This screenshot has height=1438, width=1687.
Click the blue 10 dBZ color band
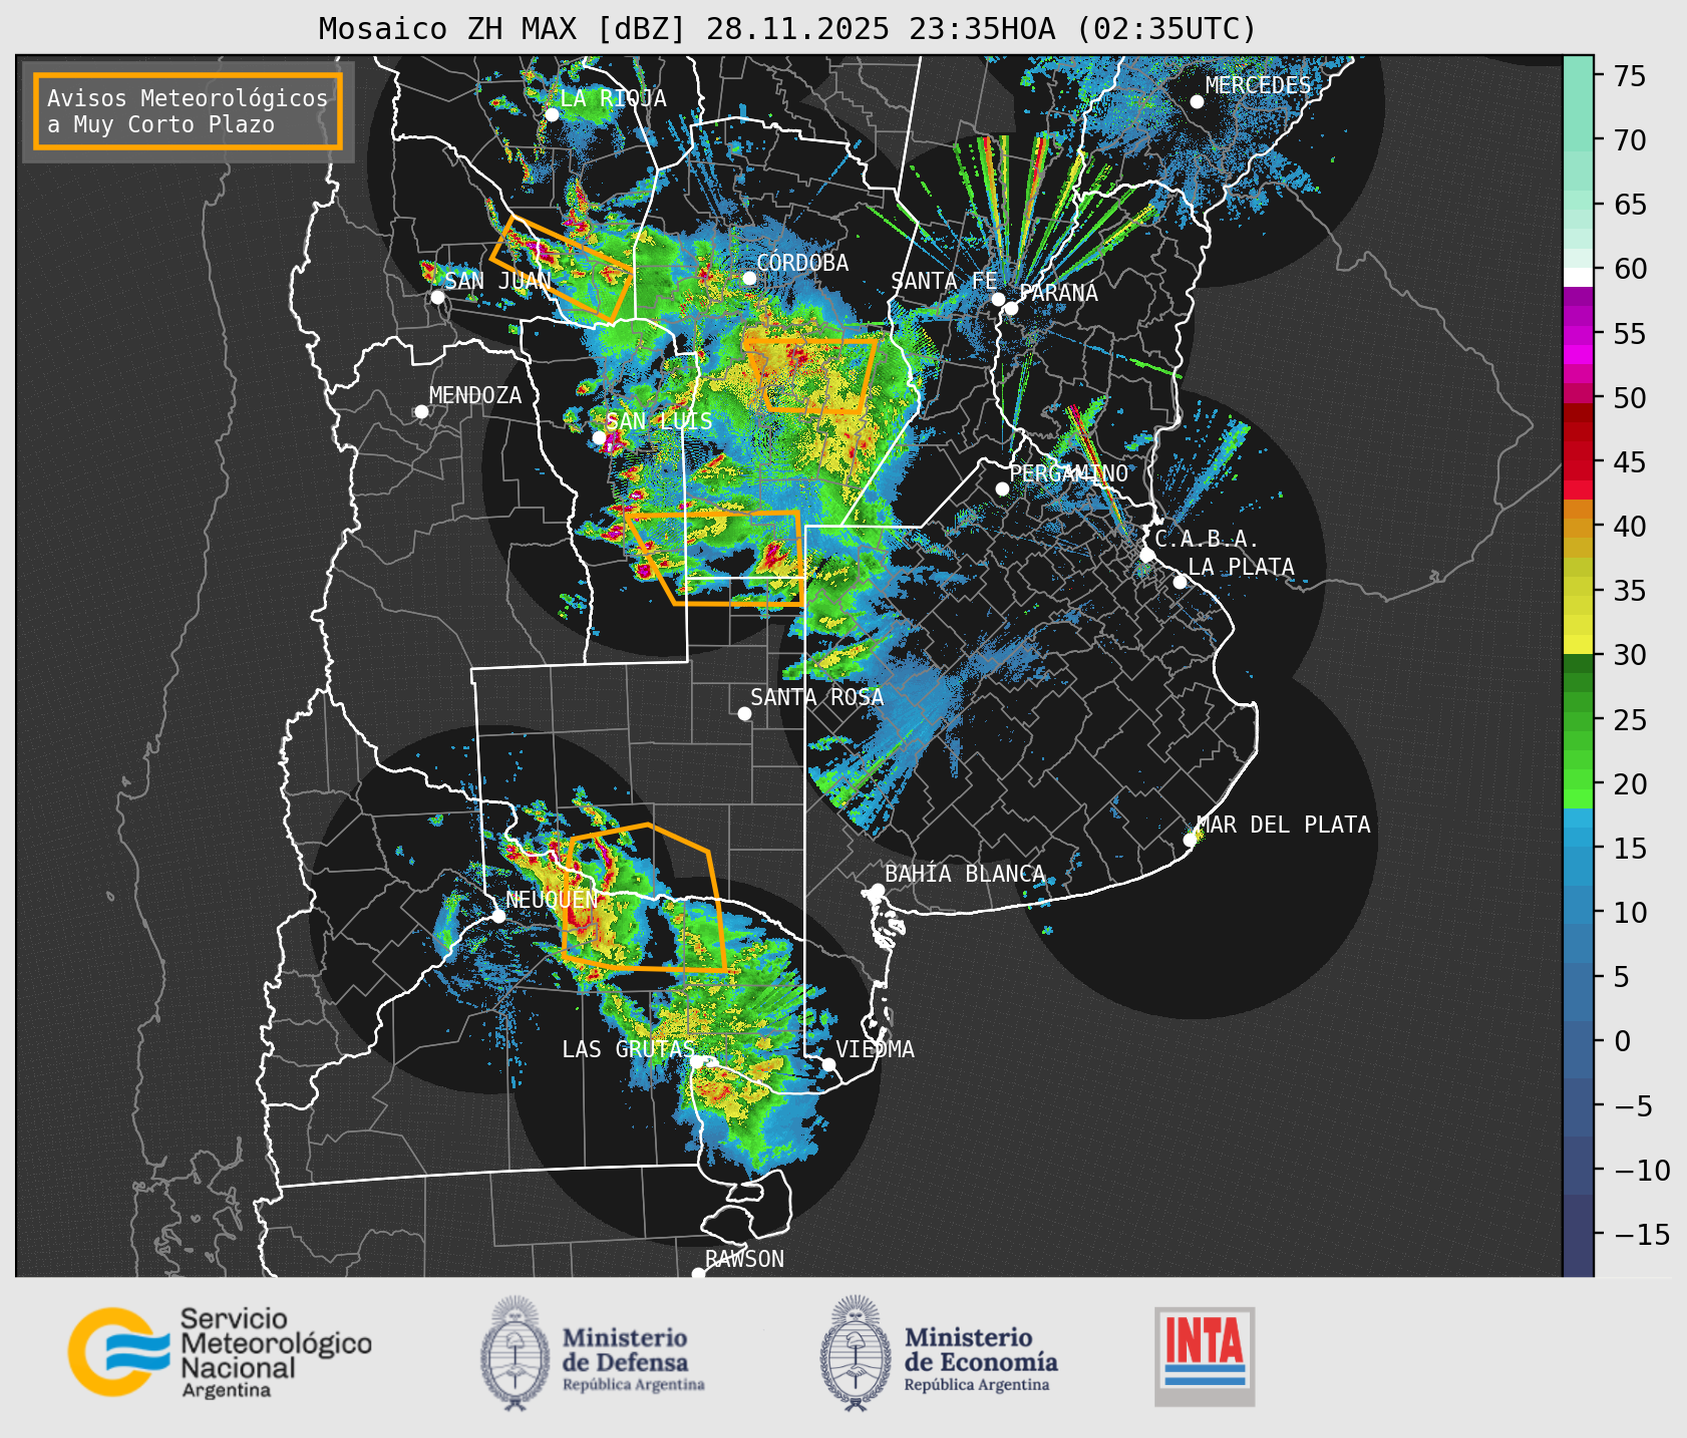(x=1578, y=912)
